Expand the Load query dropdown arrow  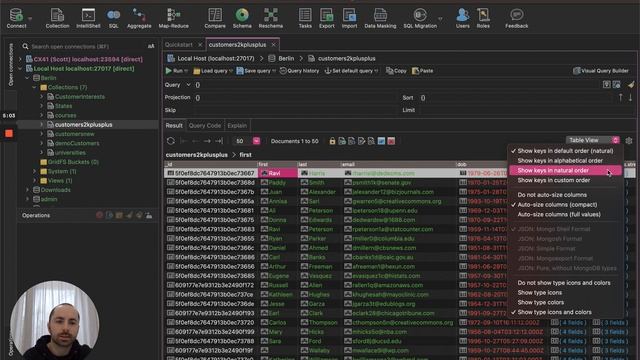(x=231, y=71)
